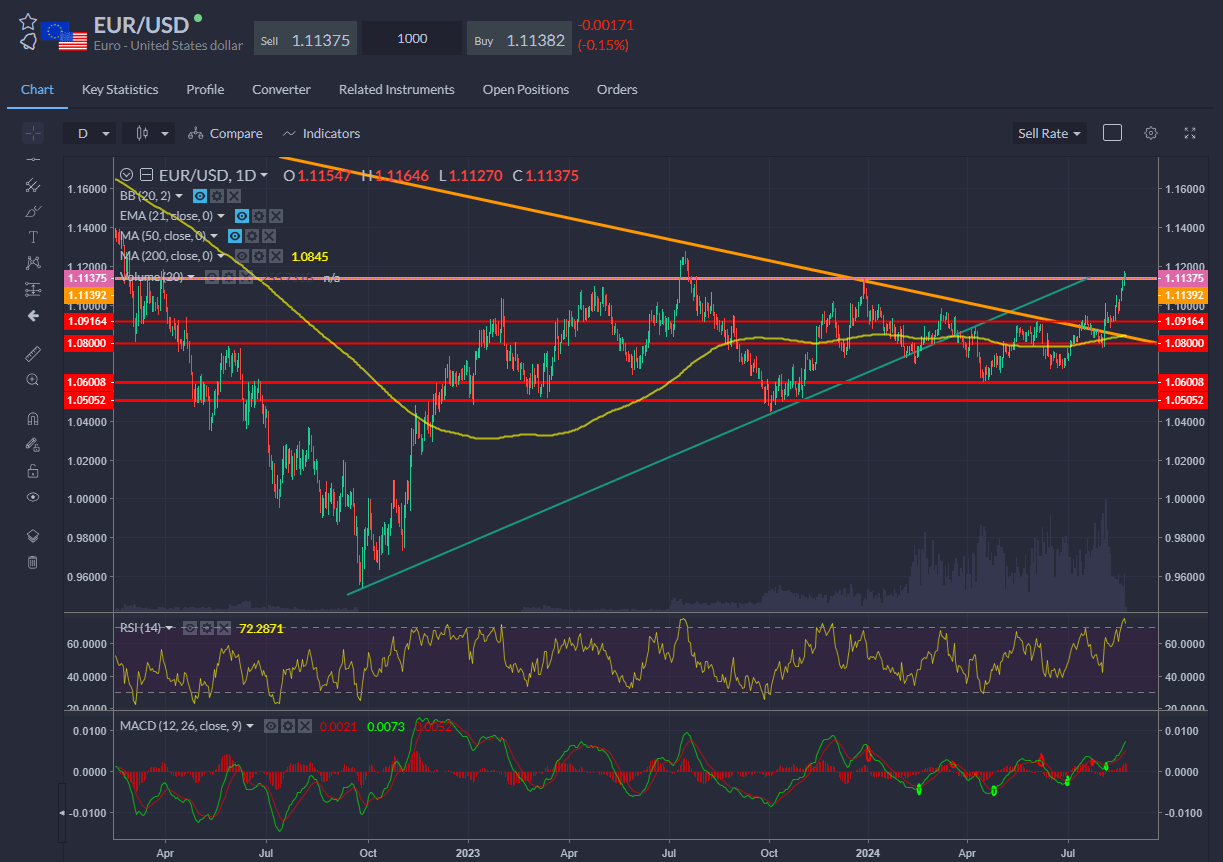The image size is (1223, 862).
Task: Select the XABCD pattern tool
Action: (x=32, y=262)
